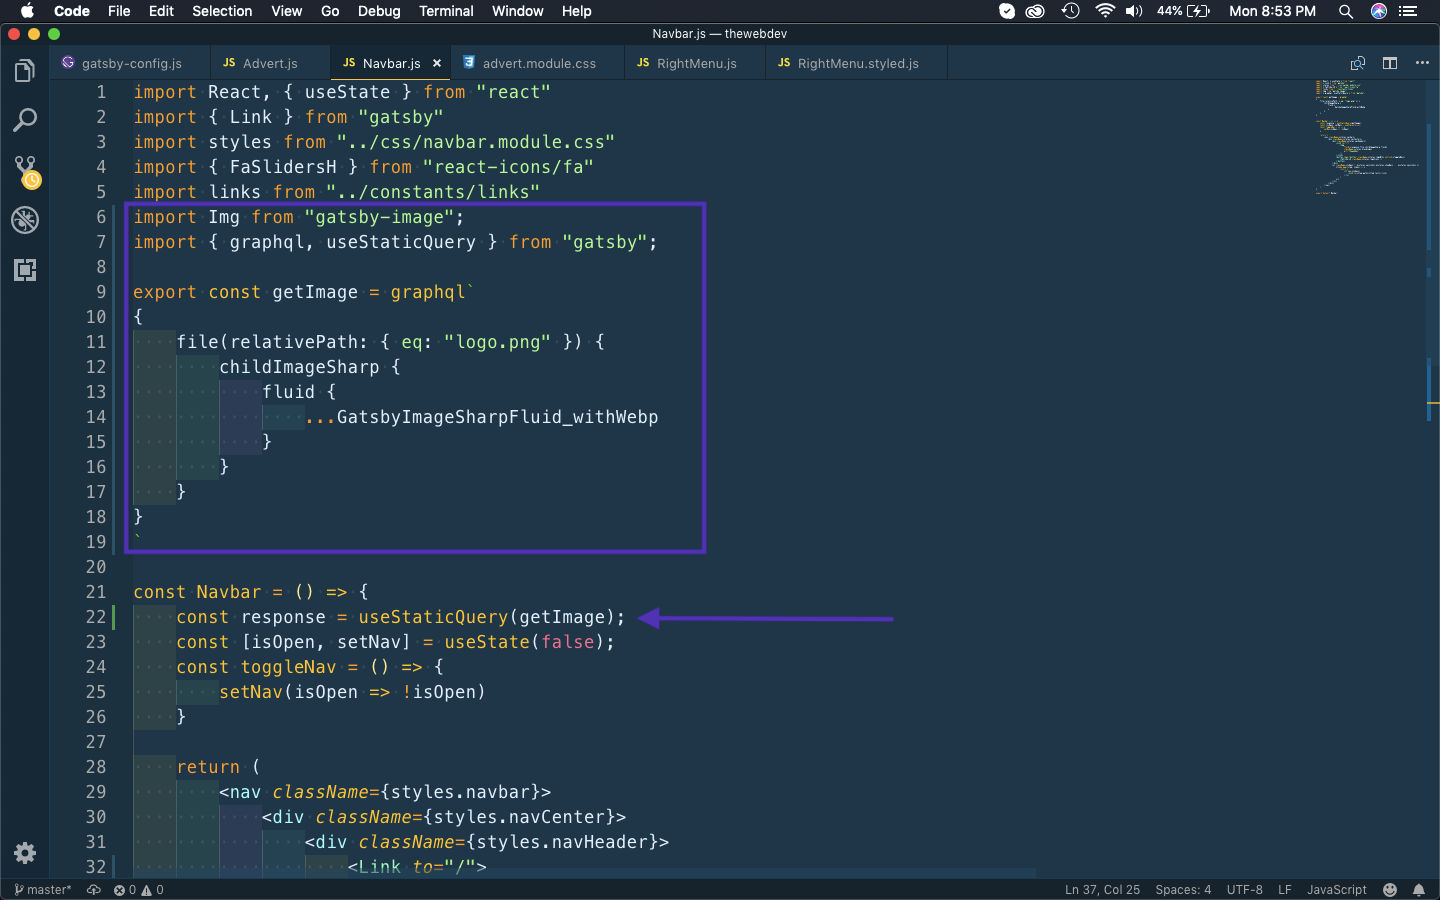Open the Code application menu
The width and height of the screenshot is (1440, 900).
[x=72, y=11]
